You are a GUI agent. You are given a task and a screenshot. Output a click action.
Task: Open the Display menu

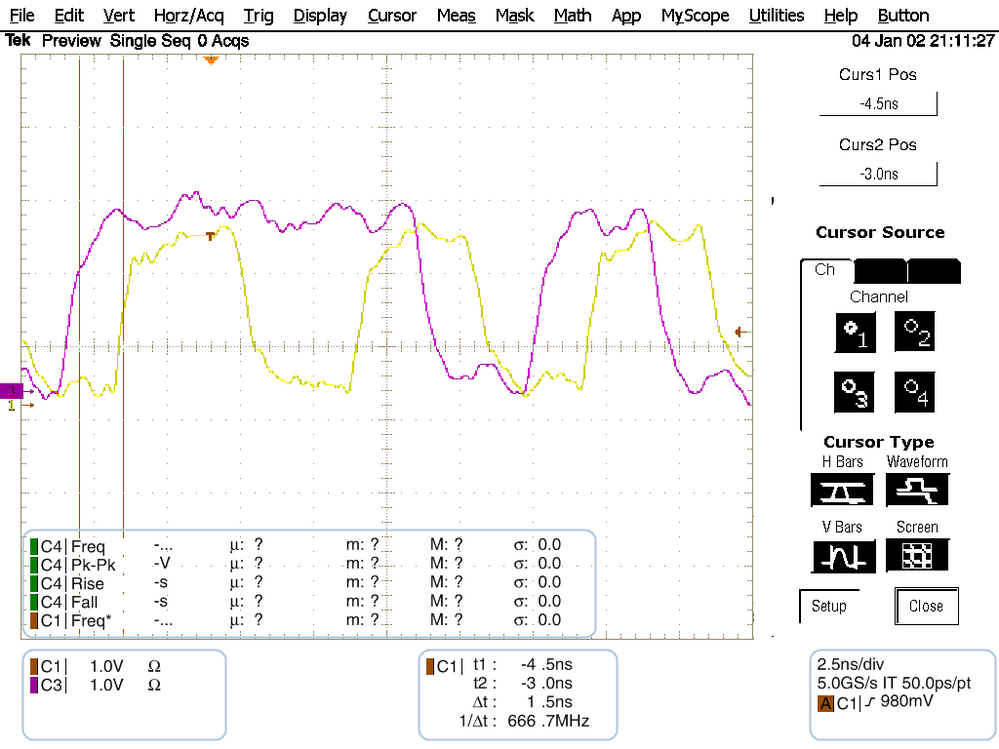(320, 16)
